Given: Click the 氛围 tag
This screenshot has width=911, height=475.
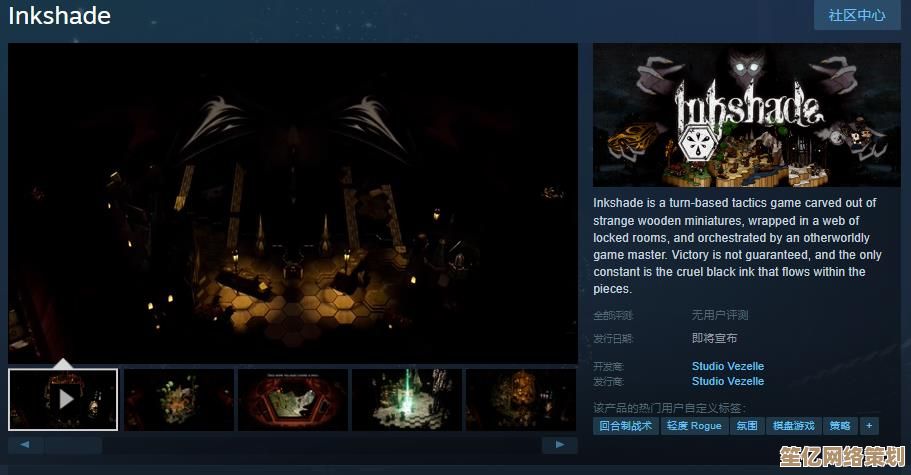Looking at the screenshot, I should pyautogui.click(x=747, y=425).
